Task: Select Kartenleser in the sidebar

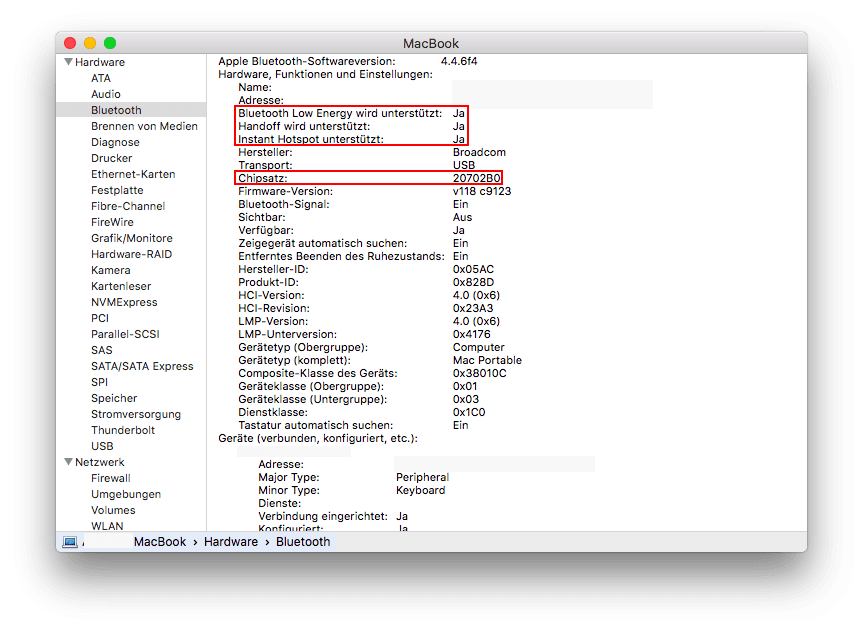Action: [x=121, y=286]
